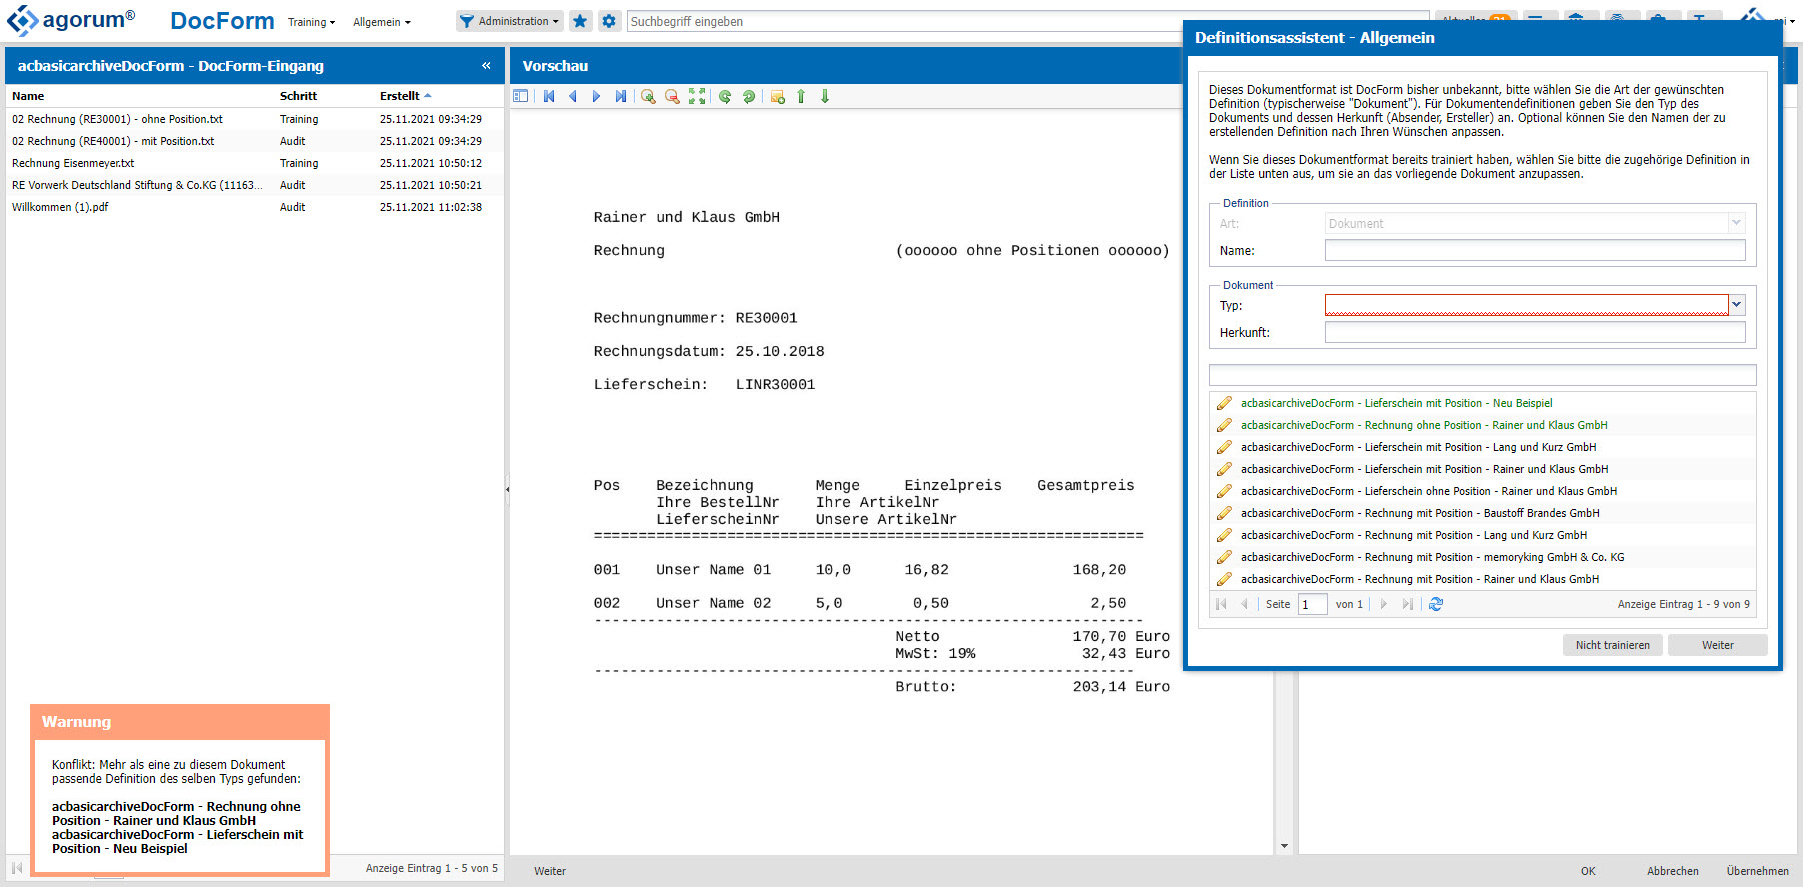
Task: Click the Übernehmen button
Action: tap(1758, 871)
